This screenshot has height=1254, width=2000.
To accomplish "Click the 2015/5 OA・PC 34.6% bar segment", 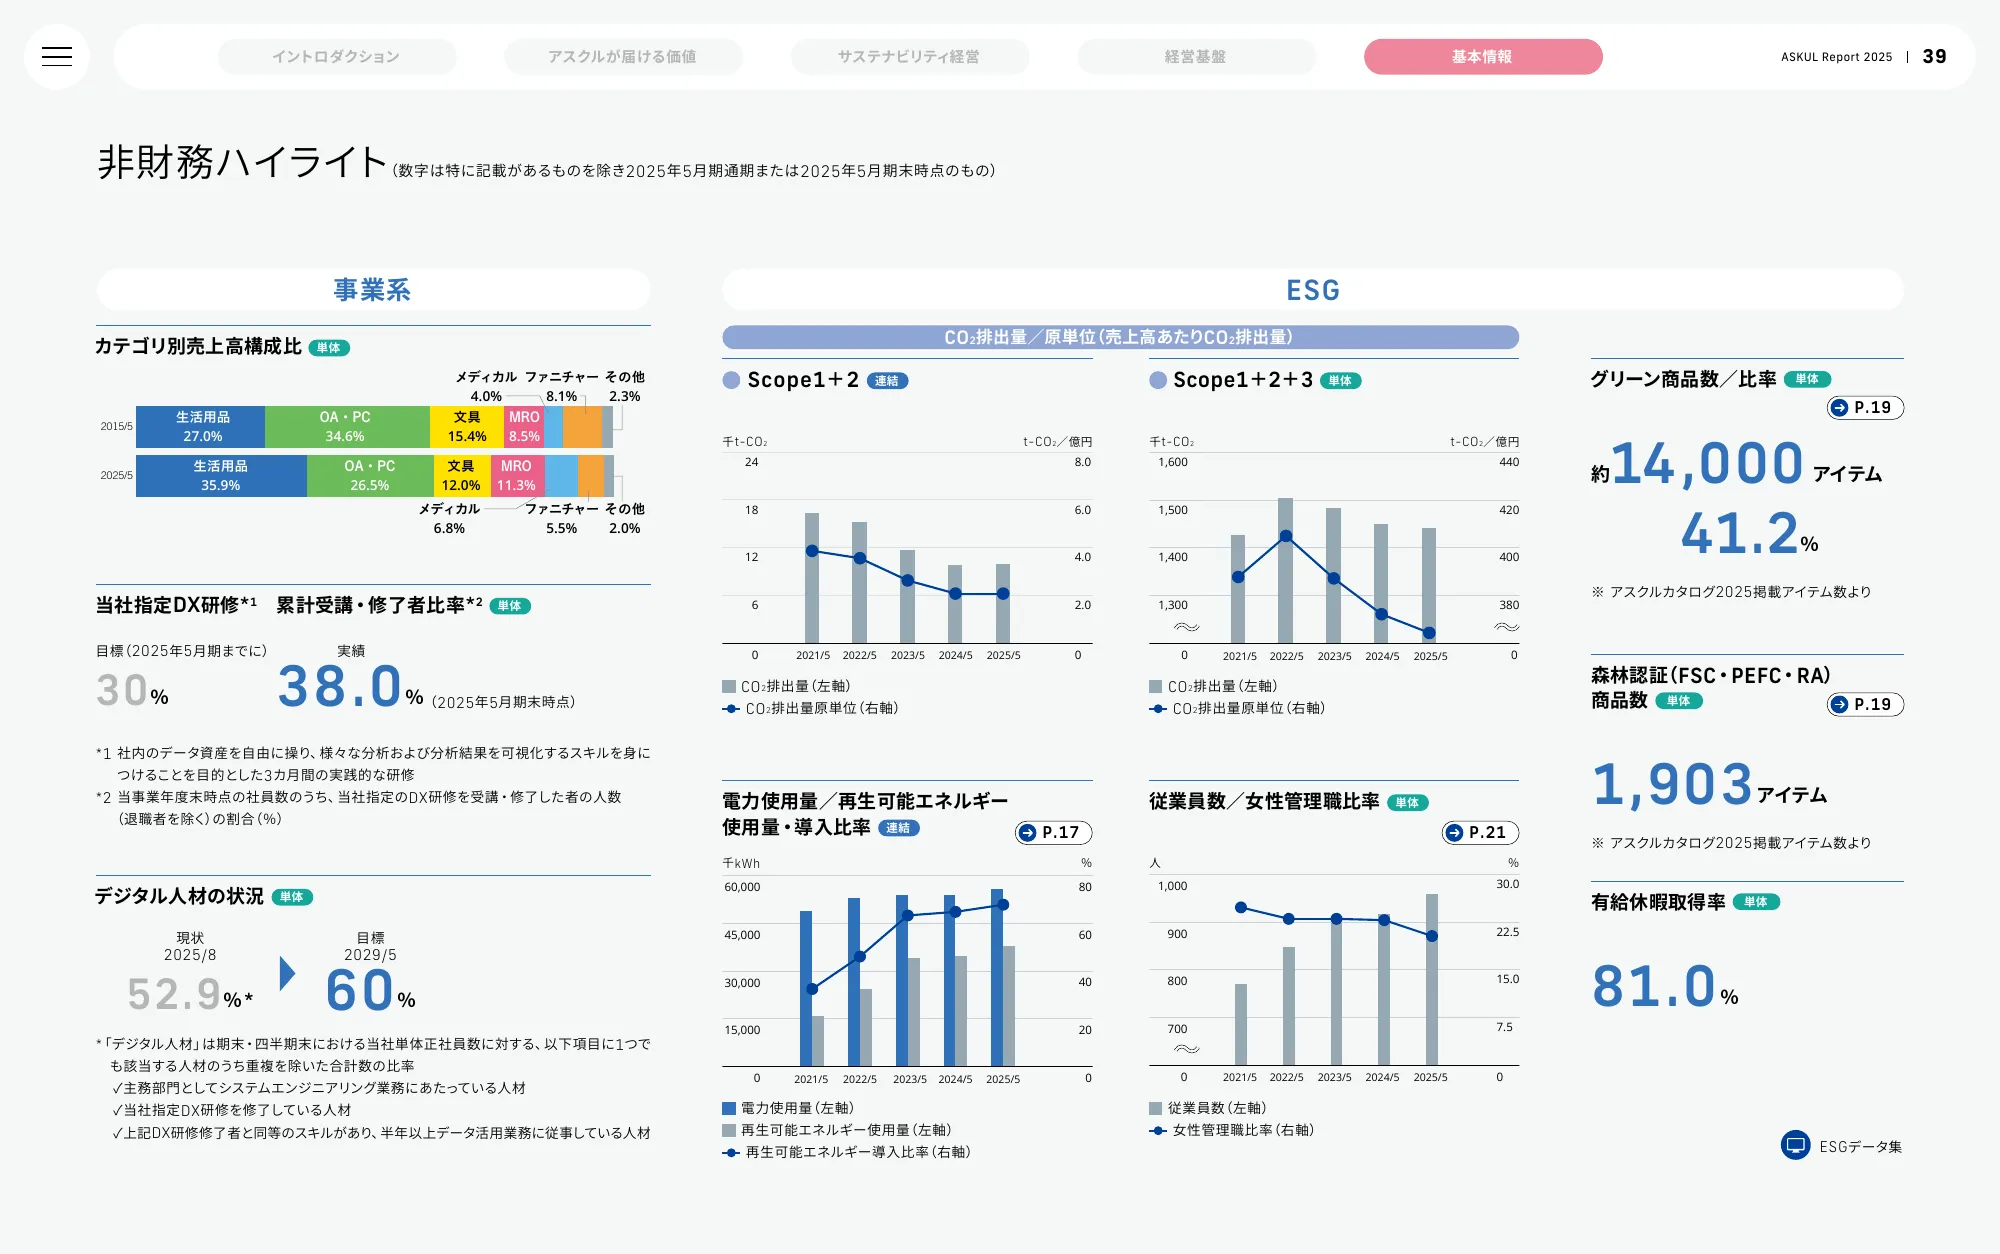I will pyautogui.click(x=346, y=427).
